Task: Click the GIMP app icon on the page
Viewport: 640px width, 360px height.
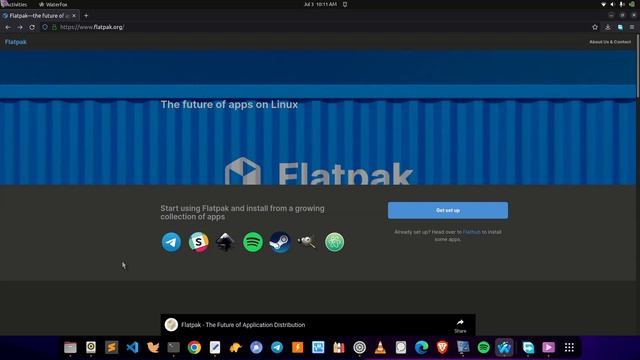Action: coord(307,242)
